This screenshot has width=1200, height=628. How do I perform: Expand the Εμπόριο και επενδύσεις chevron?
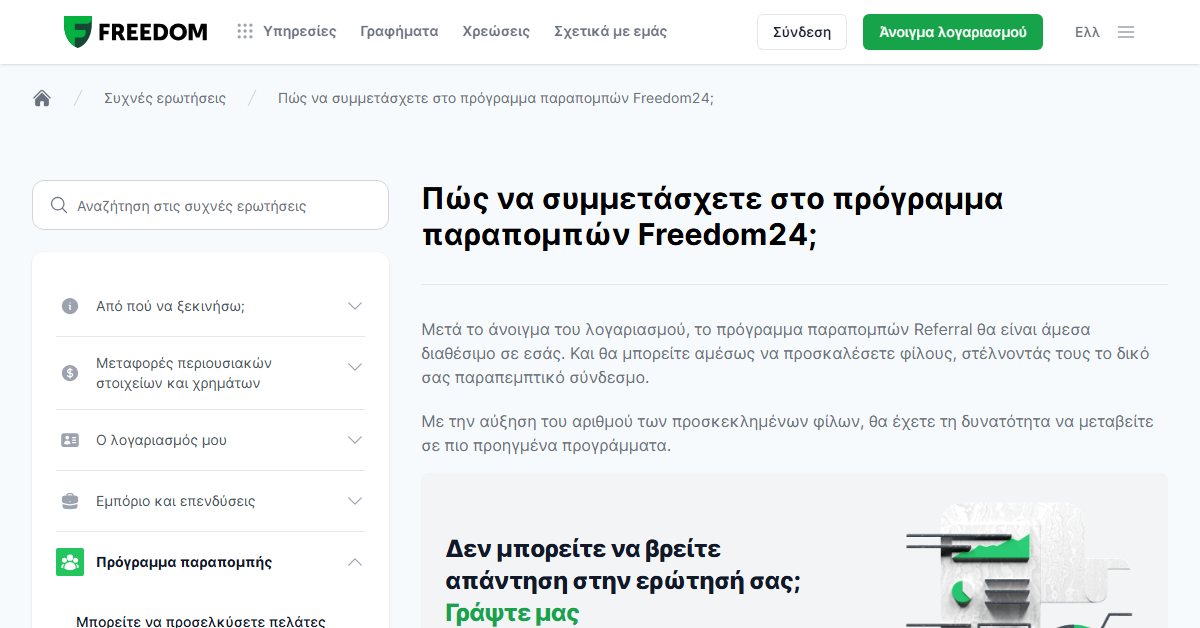click(355, 501)
